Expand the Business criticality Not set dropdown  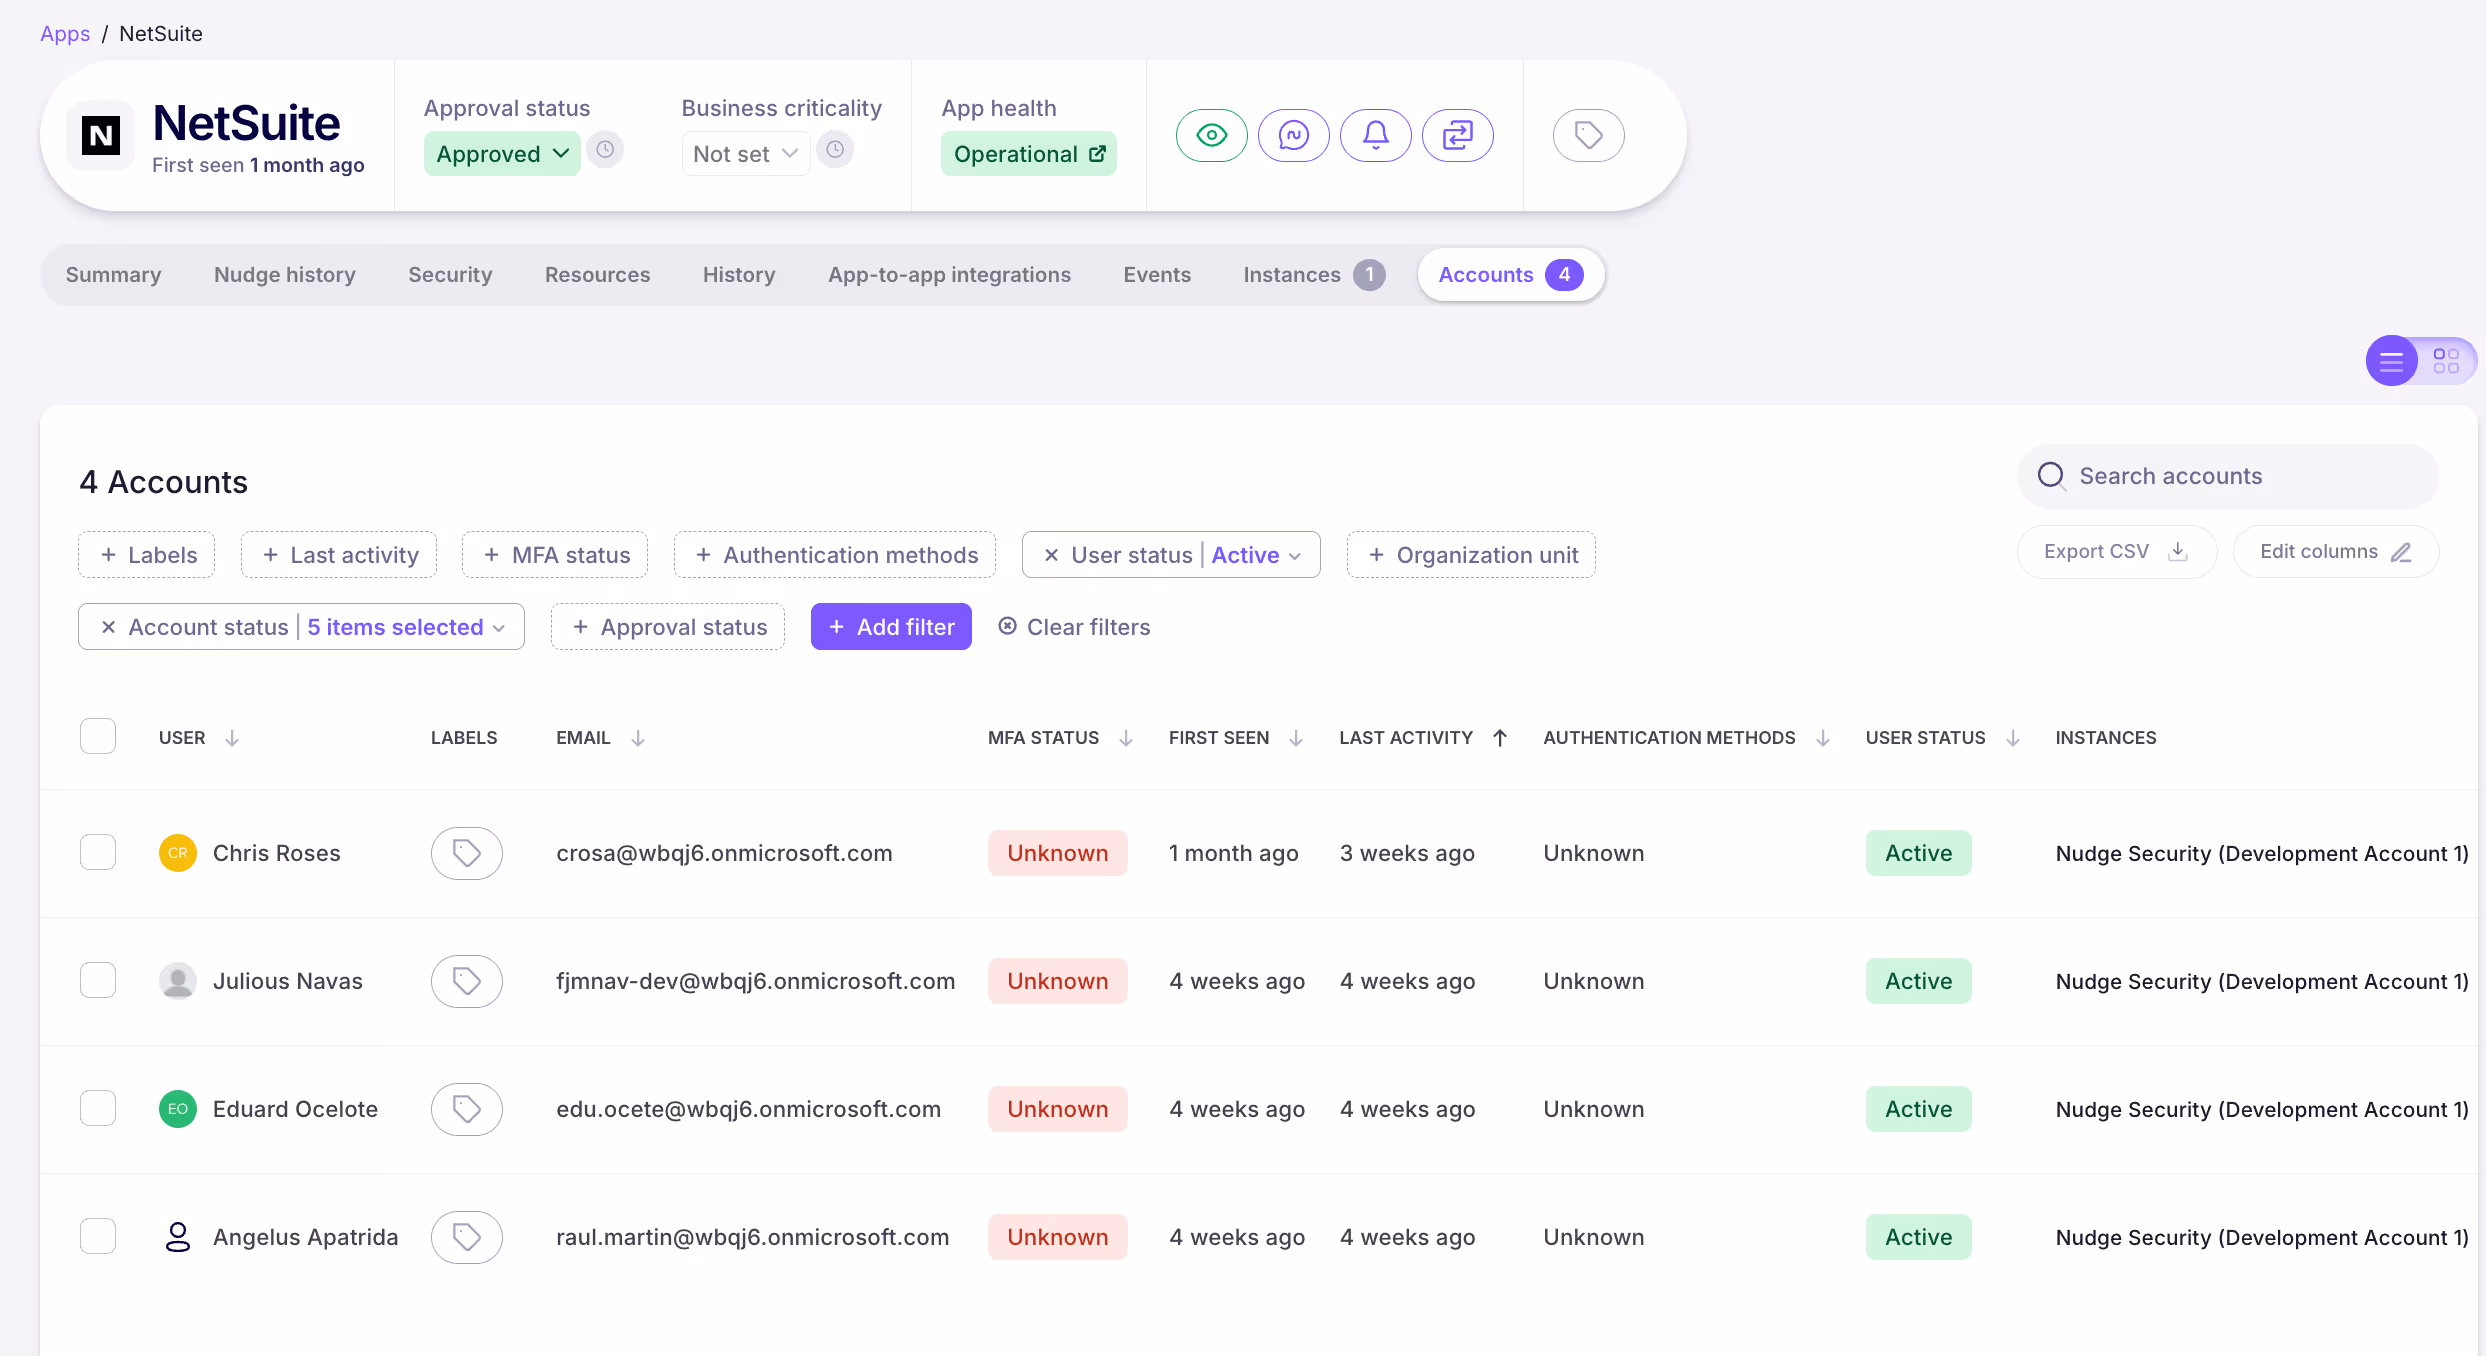pos(744,153)
